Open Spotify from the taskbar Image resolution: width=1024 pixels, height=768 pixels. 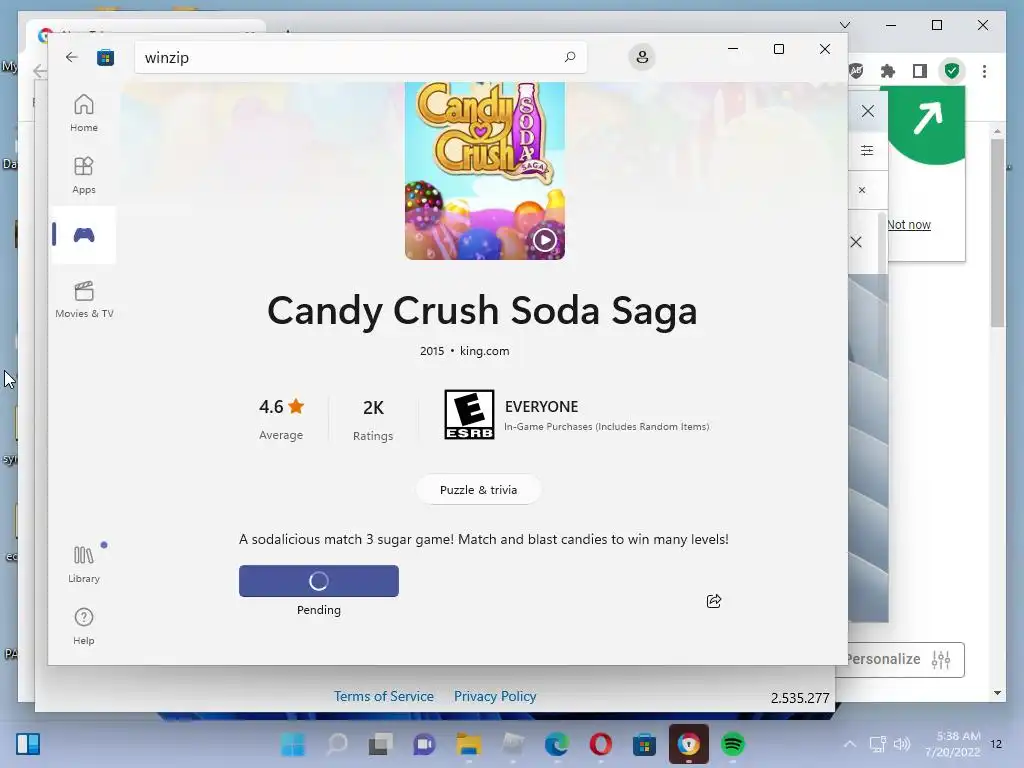click(733, 744)
